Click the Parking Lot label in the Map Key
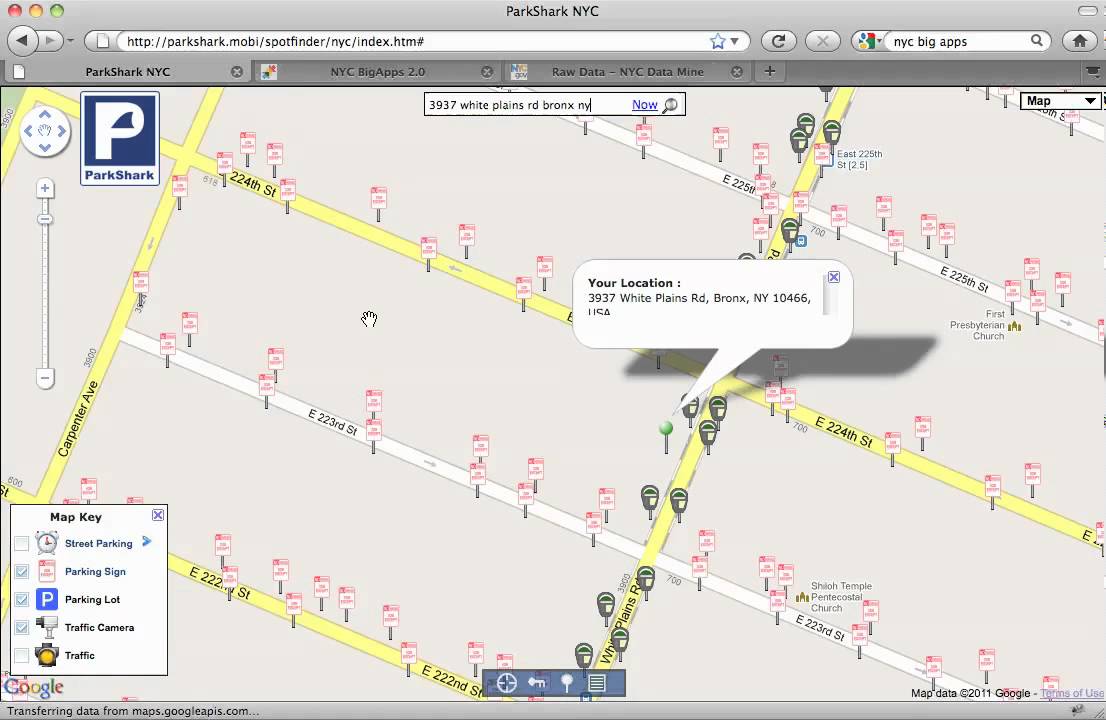The height and width of the screenshot is (720, 1106). click(92, 599)
